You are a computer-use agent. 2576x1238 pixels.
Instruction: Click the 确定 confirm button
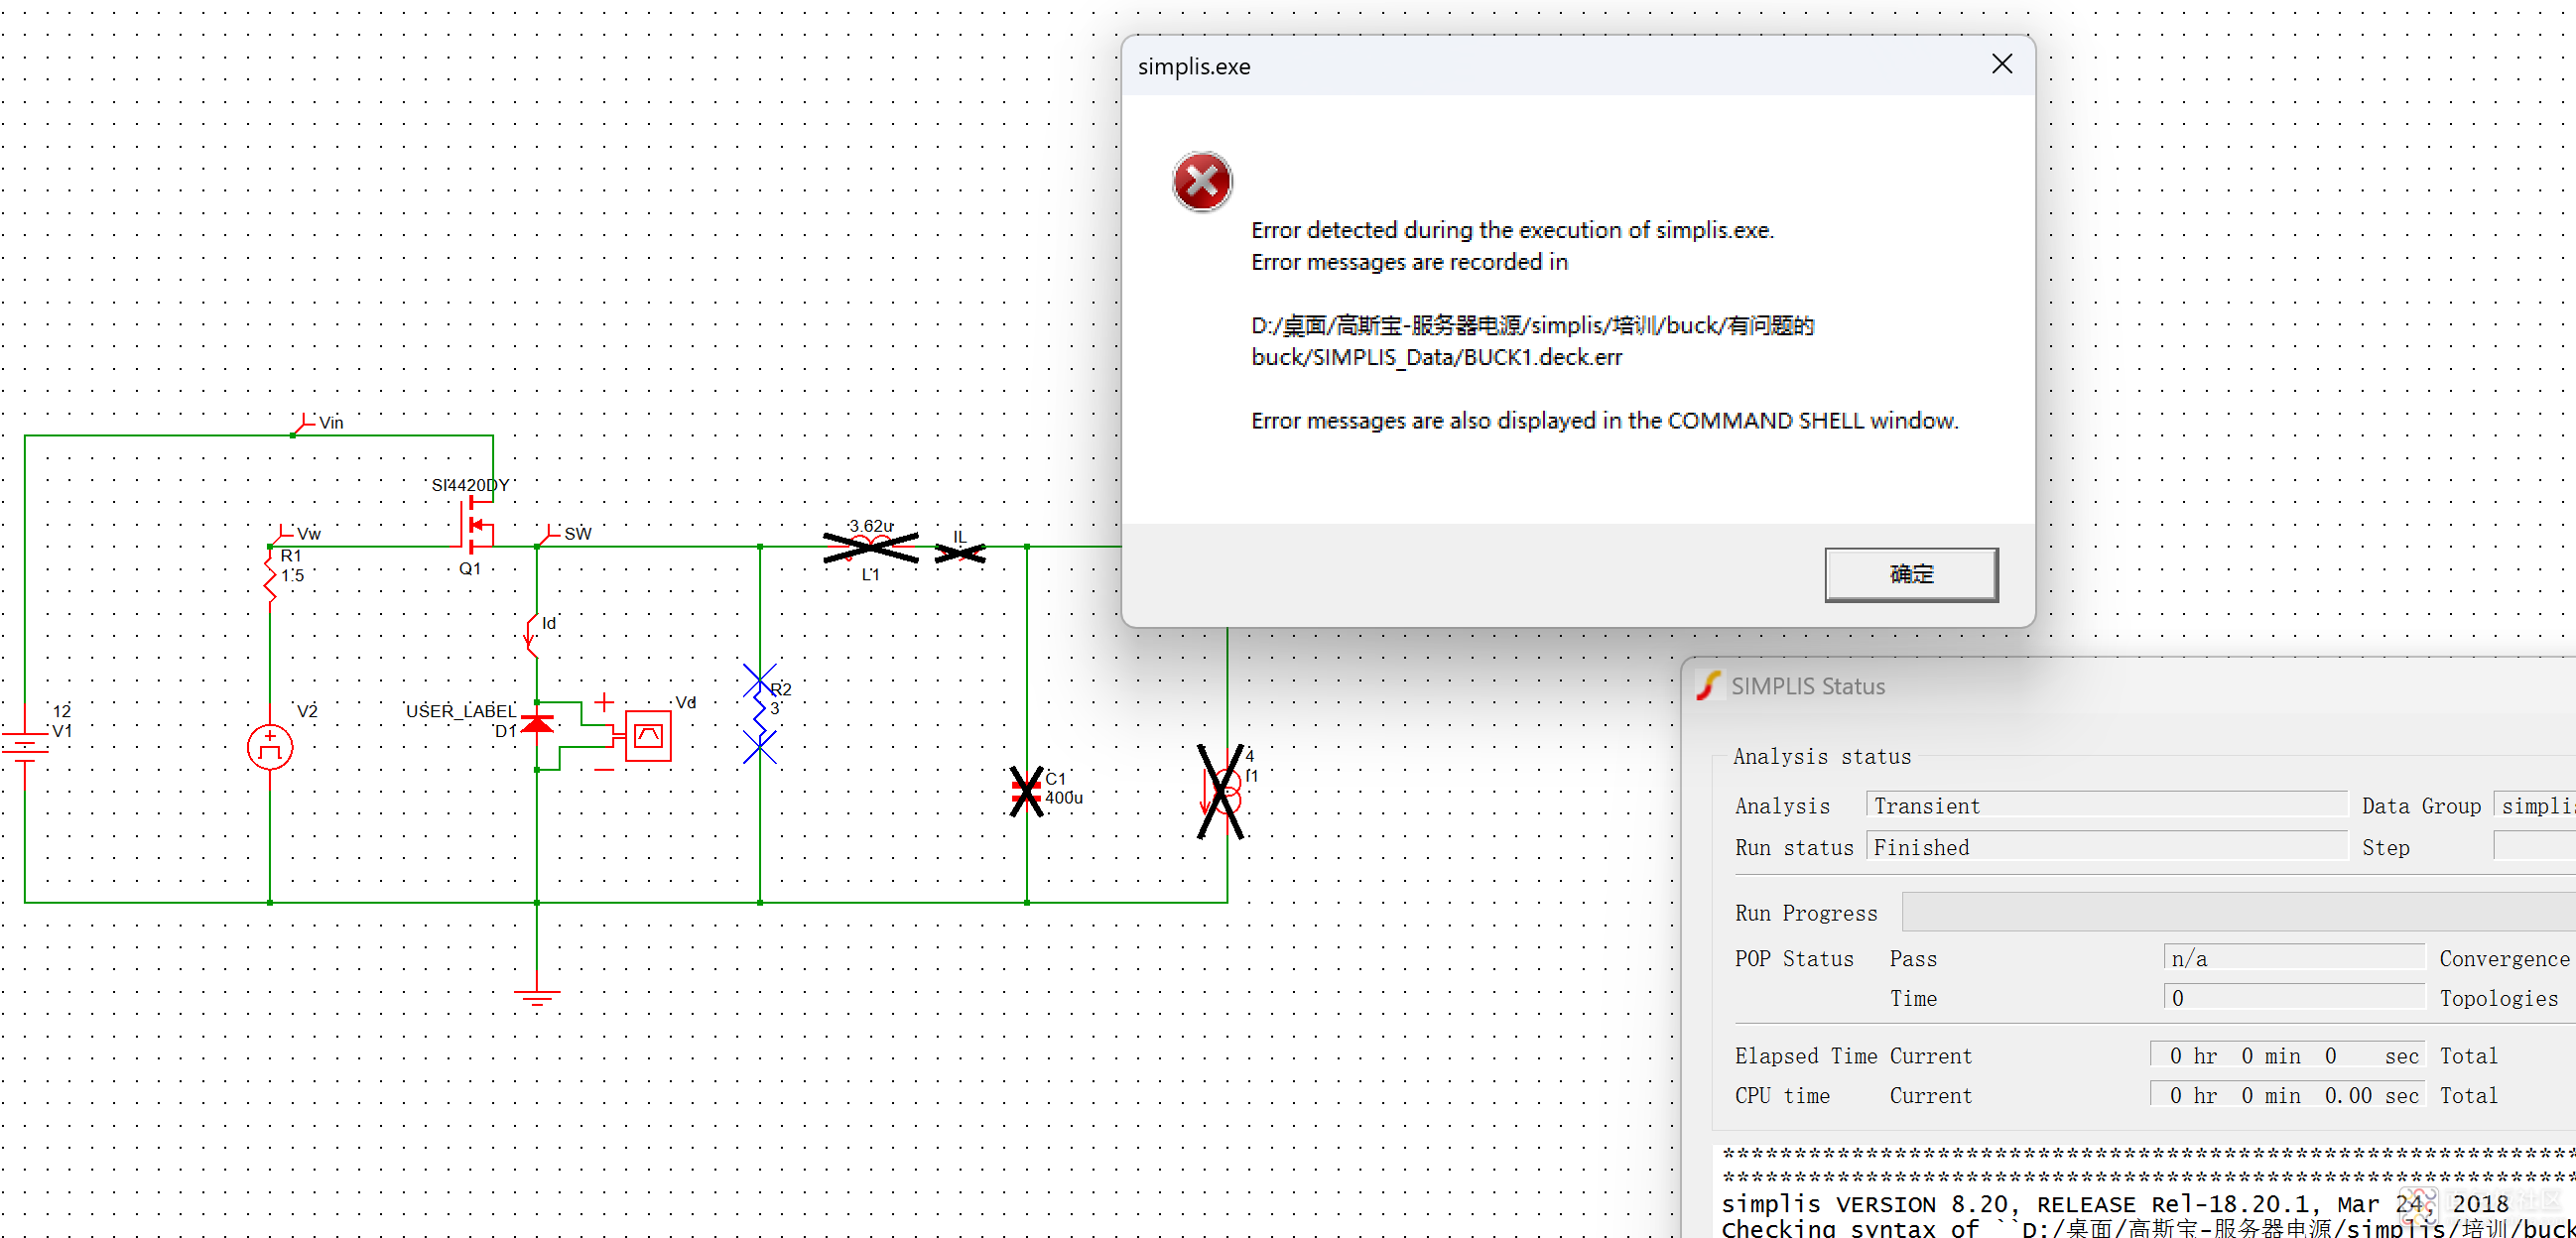(1910, 574)
